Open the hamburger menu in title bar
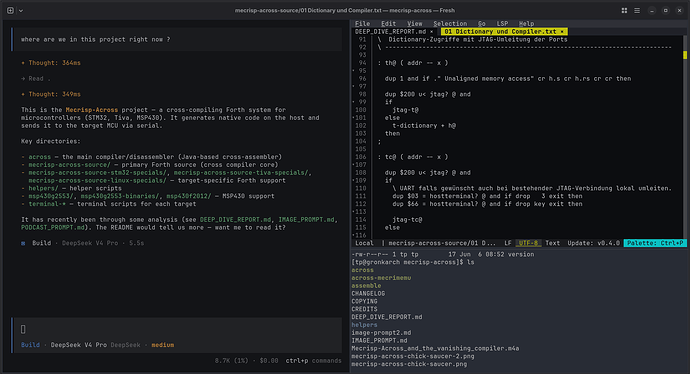690x374 pixels. 637,11
